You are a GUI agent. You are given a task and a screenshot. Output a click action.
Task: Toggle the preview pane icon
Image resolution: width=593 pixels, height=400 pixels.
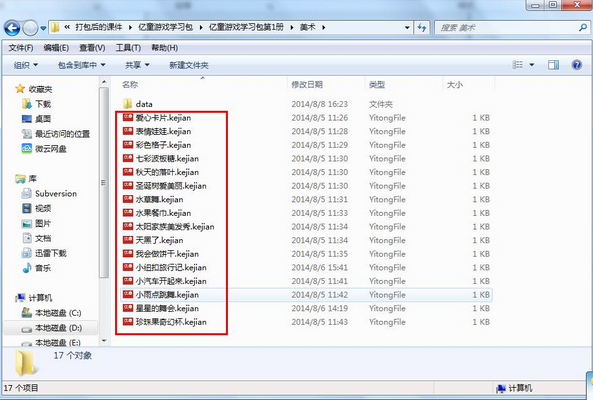tap(553, 65)
